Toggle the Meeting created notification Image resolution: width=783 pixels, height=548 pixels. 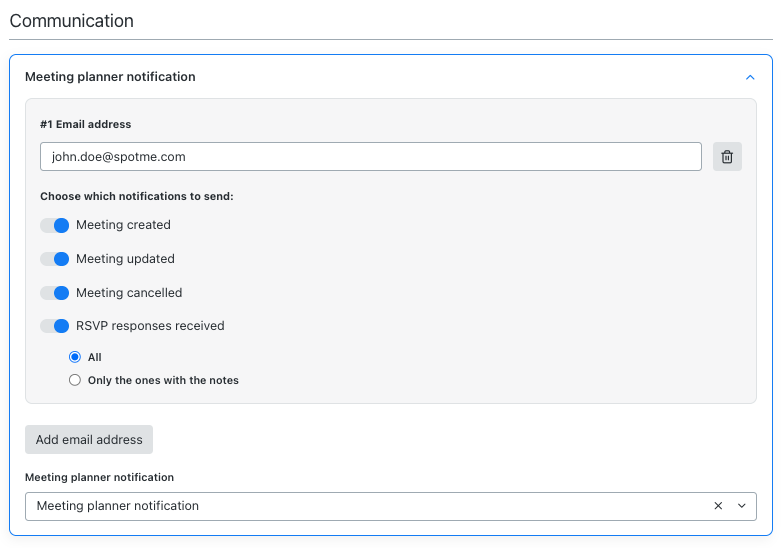[54, 225]
